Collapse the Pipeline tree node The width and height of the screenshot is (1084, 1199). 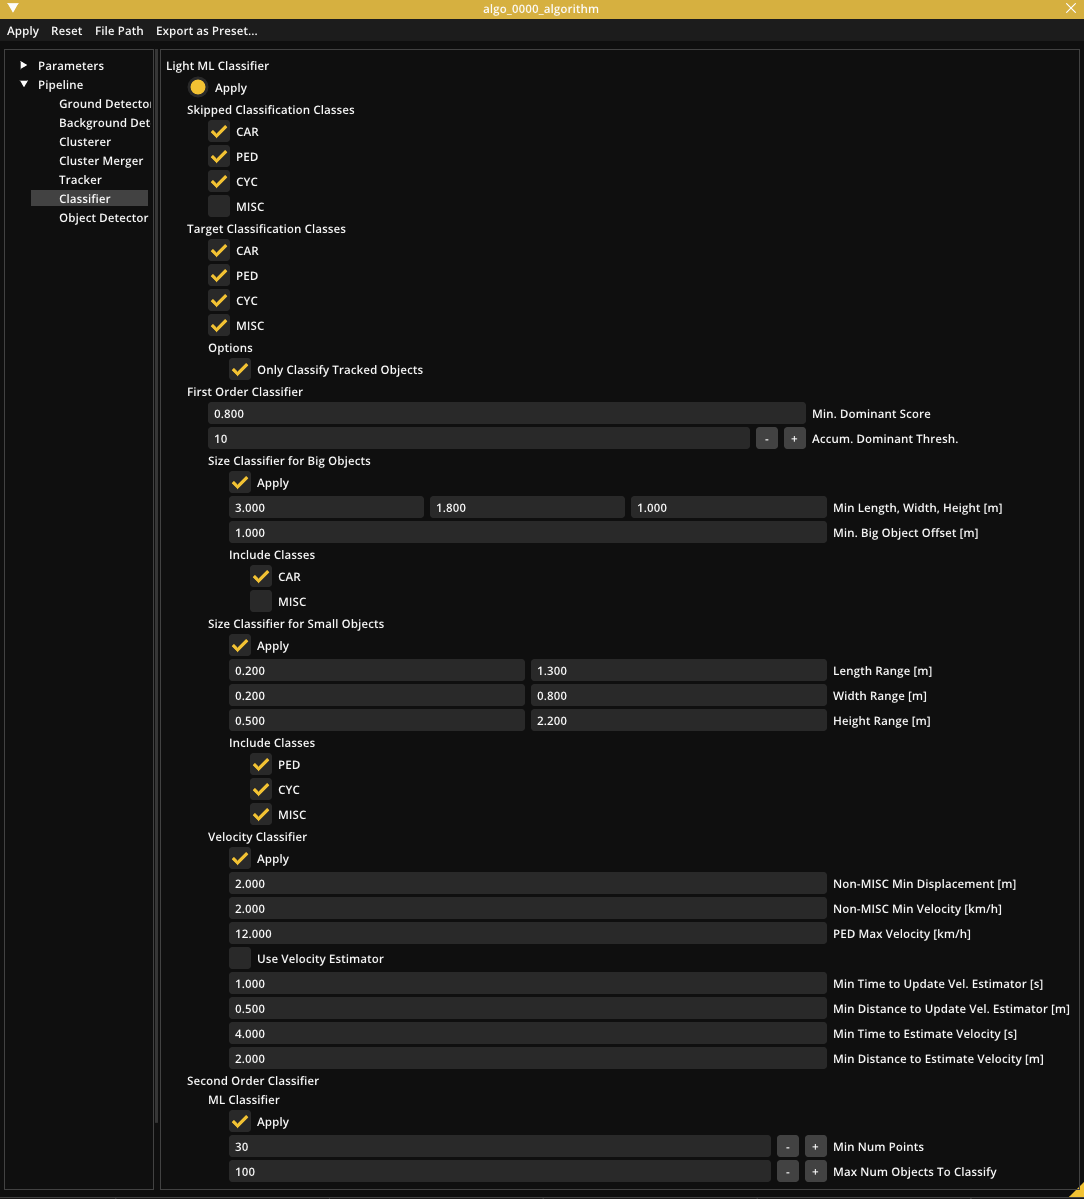pos(24,85)
